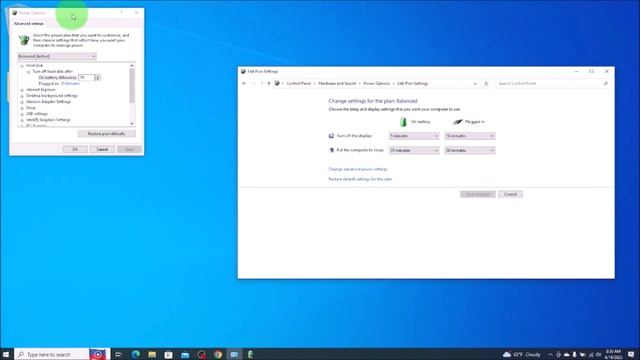
Task: Collapse the Hard disk tree node
Action: click(x=22, y=66)
